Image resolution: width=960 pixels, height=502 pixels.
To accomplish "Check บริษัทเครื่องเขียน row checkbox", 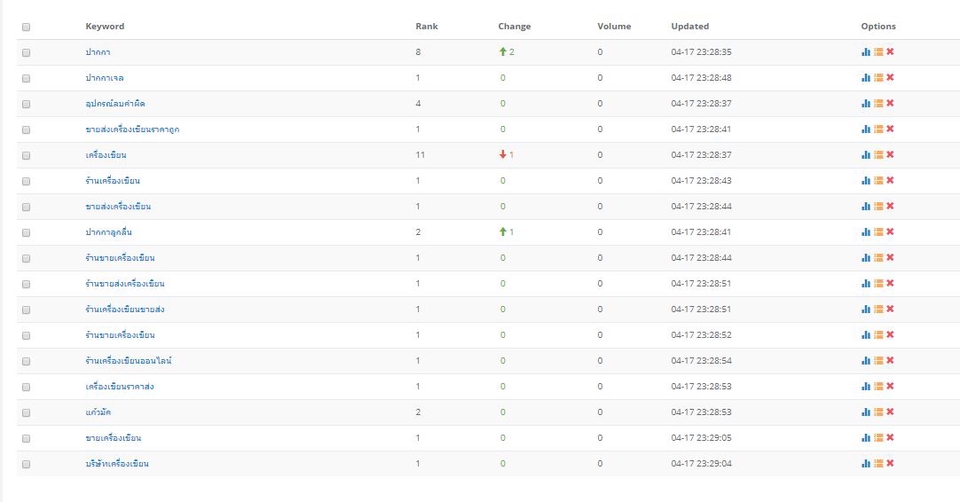I will pyautogui.click(x=26, y=464).
